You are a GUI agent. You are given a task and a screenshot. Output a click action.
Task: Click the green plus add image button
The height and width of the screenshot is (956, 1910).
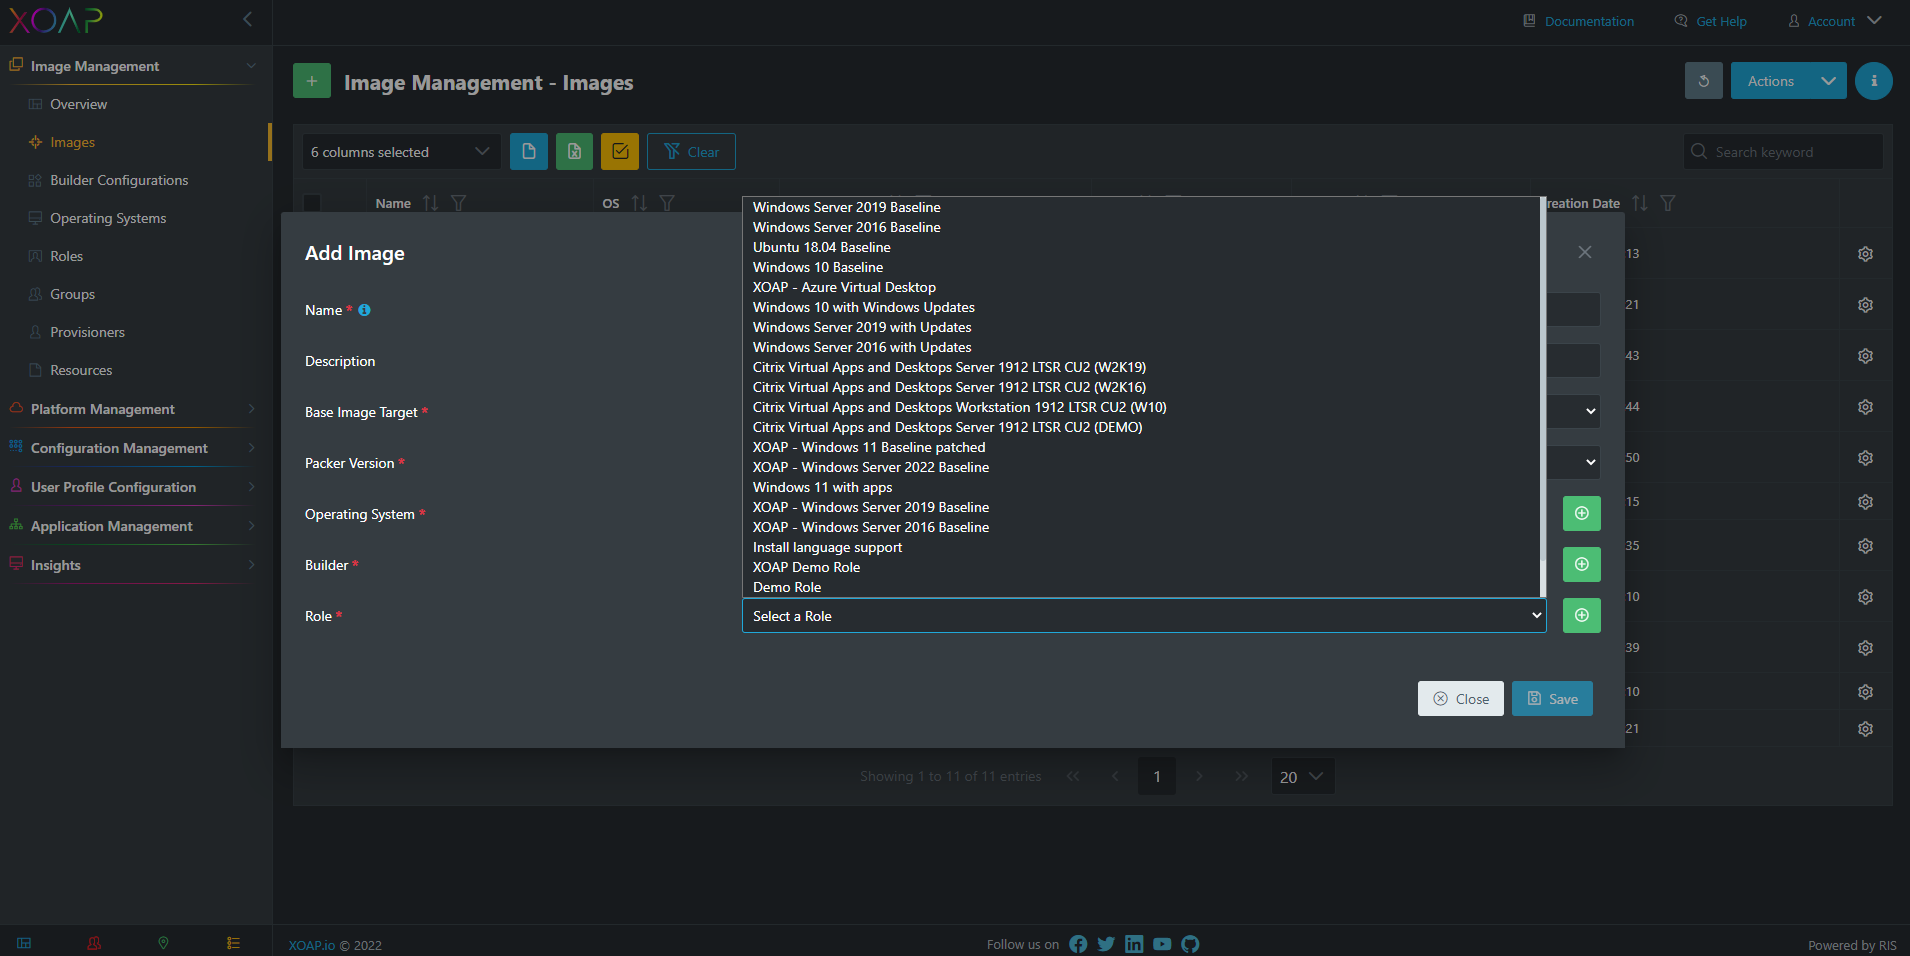tap(312, 81)
